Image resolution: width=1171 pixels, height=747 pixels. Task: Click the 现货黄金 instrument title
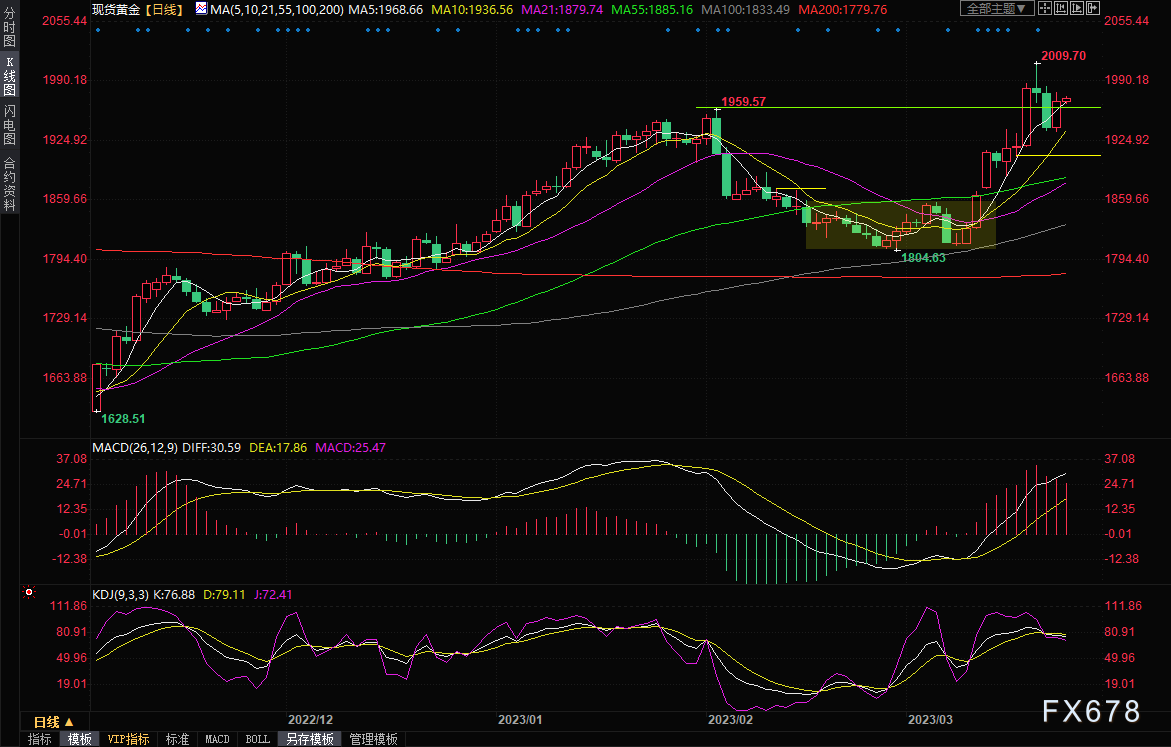click(x=116, y=10)
